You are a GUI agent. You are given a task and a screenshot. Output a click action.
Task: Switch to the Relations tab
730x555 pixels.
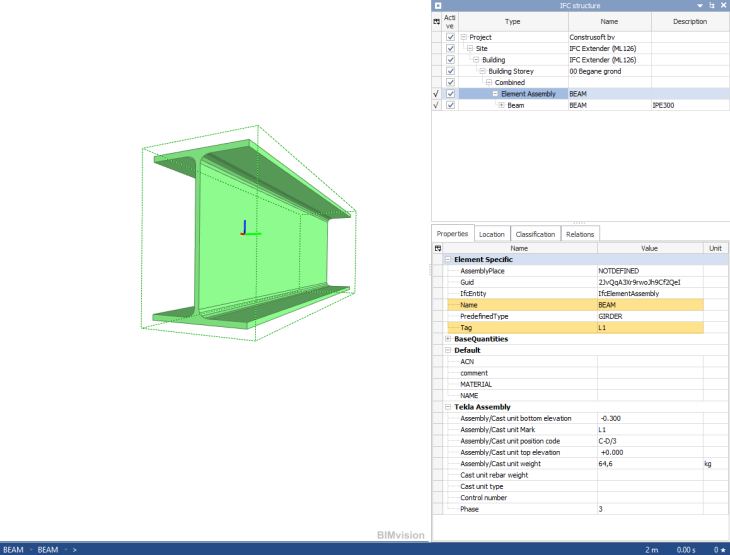pos(580,234)
